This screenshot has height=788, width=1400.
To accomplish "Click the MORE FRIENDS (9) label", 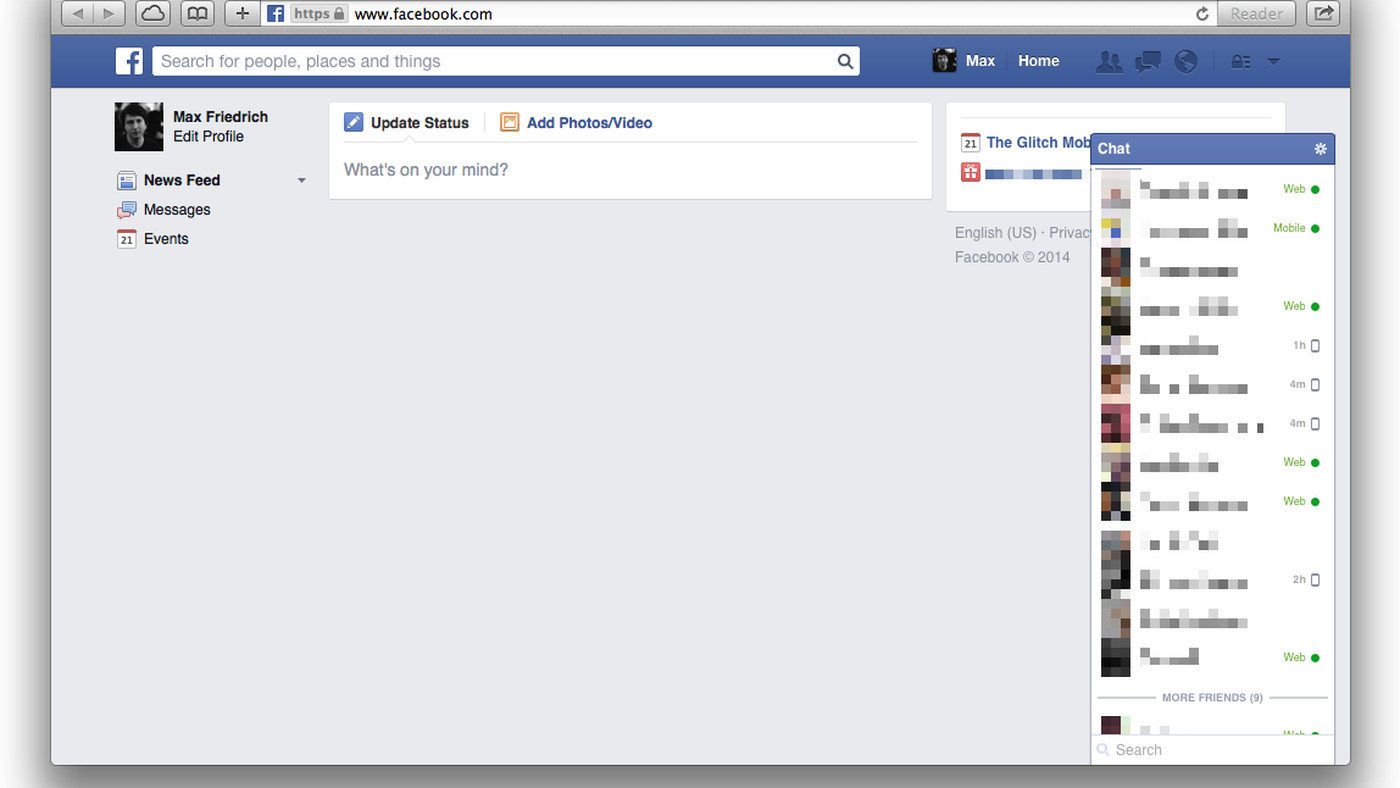I will (x=1212, y=698).
